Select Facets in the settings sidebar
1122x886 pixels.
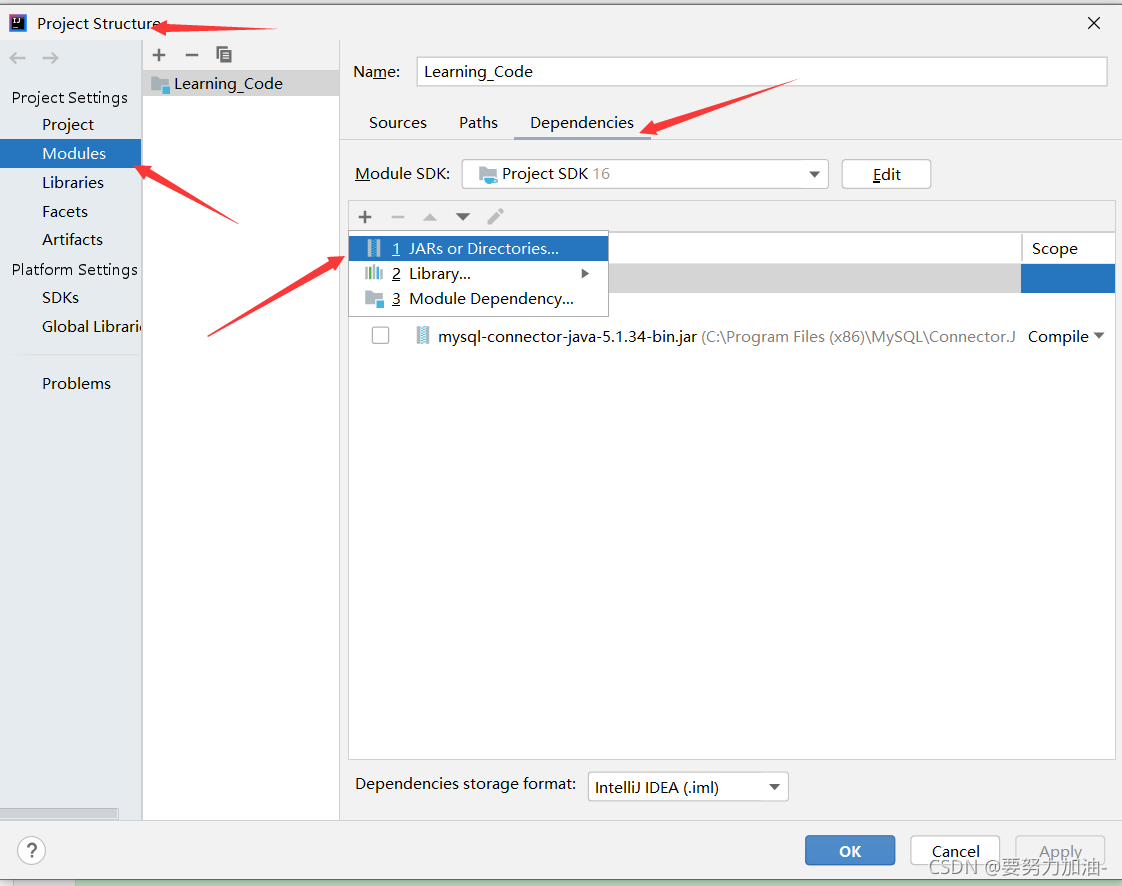pyautogui.click(x=71, y=211)
